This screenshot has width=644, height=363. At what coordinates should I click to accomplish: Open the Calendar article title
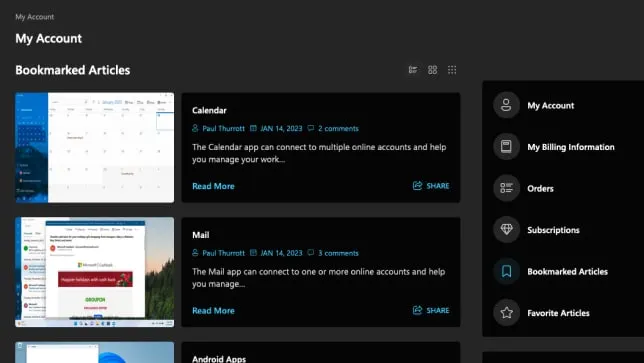click(x=209, y=110)
